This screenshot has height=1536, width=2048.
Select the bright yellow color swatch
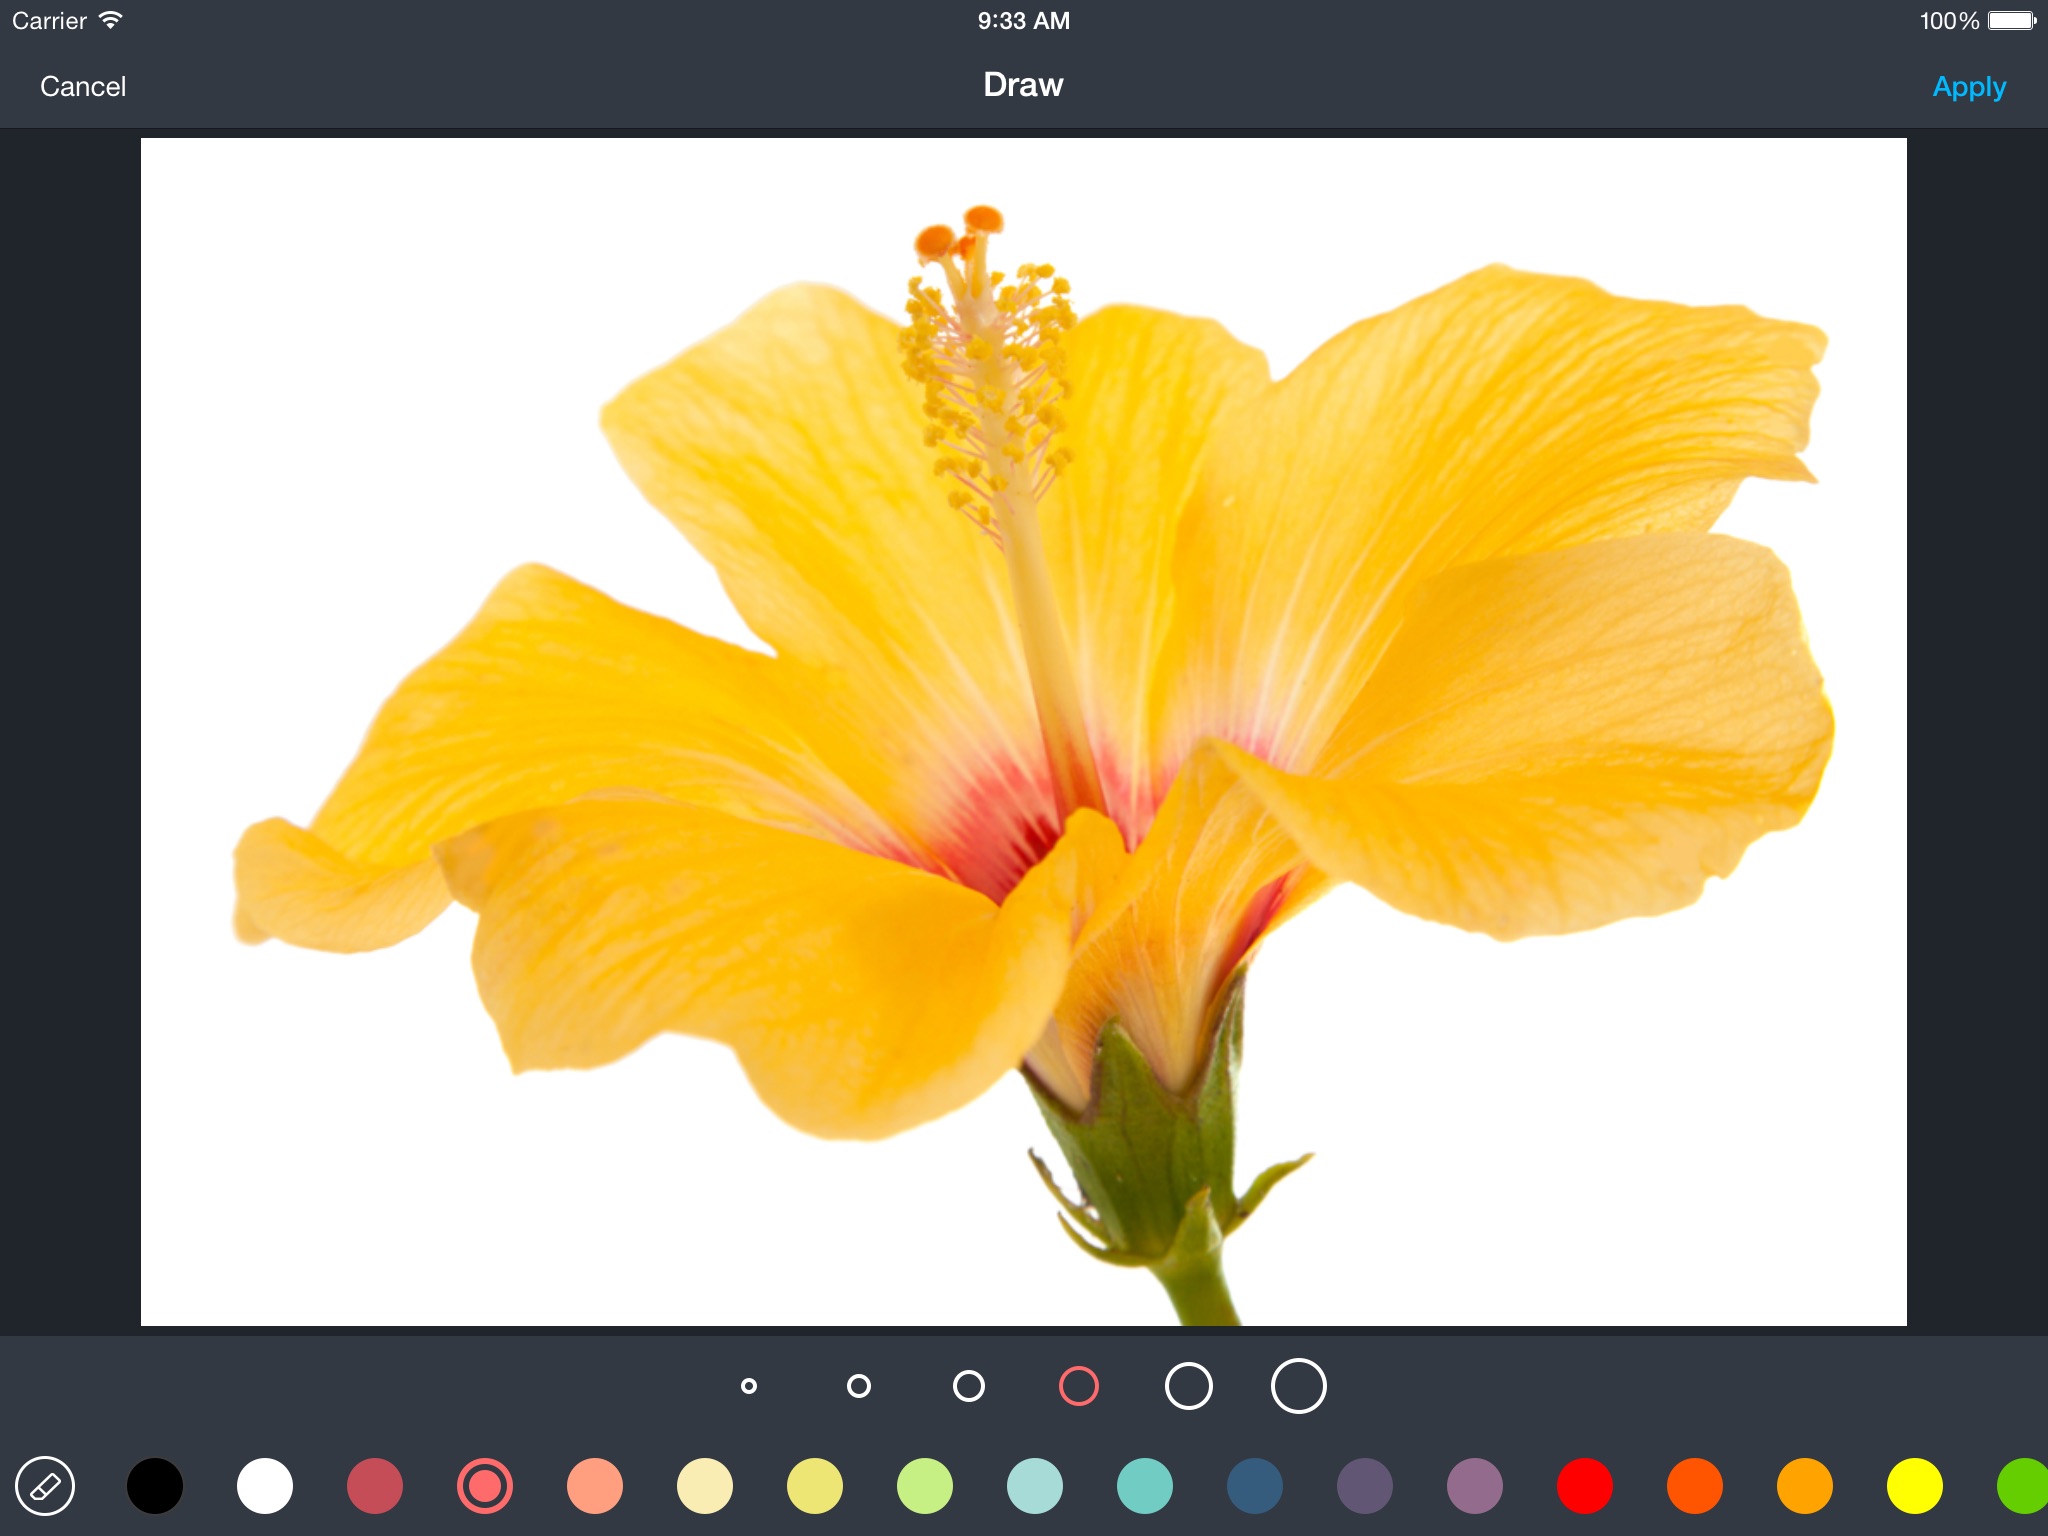(x=1915, y=1486)
